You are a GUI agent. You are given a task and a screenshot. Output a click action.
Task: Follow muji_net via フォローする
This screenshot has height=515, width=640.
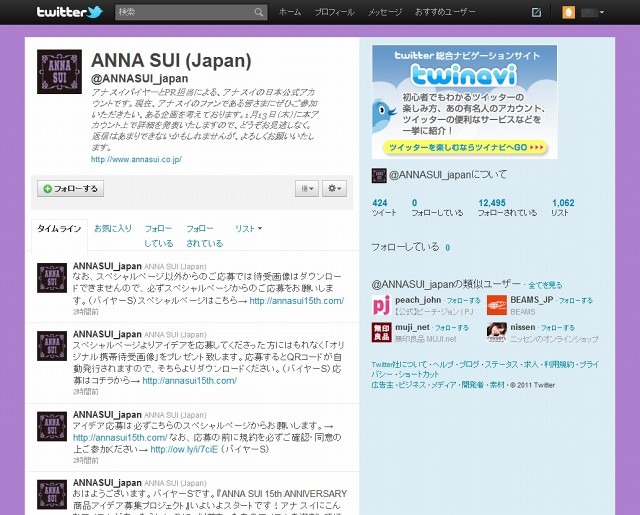[x=451, y=328]
